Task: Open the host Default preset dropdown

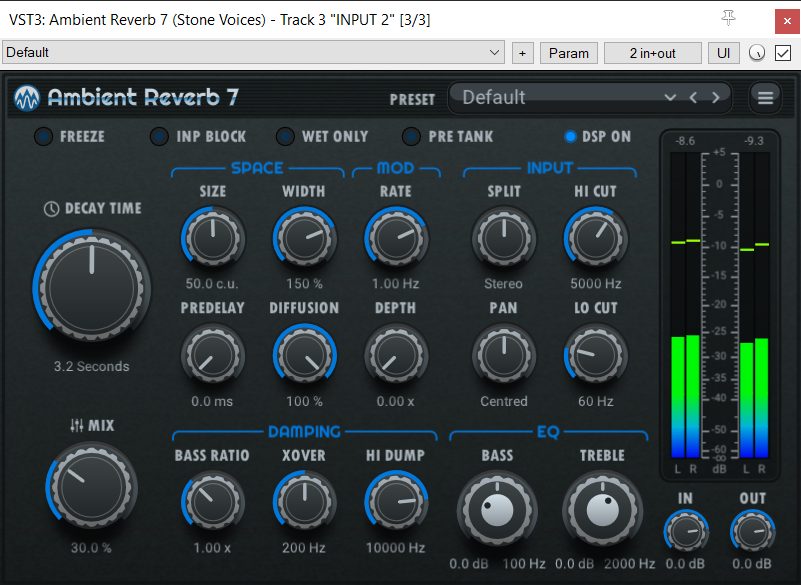Action: tap(253, 53)
